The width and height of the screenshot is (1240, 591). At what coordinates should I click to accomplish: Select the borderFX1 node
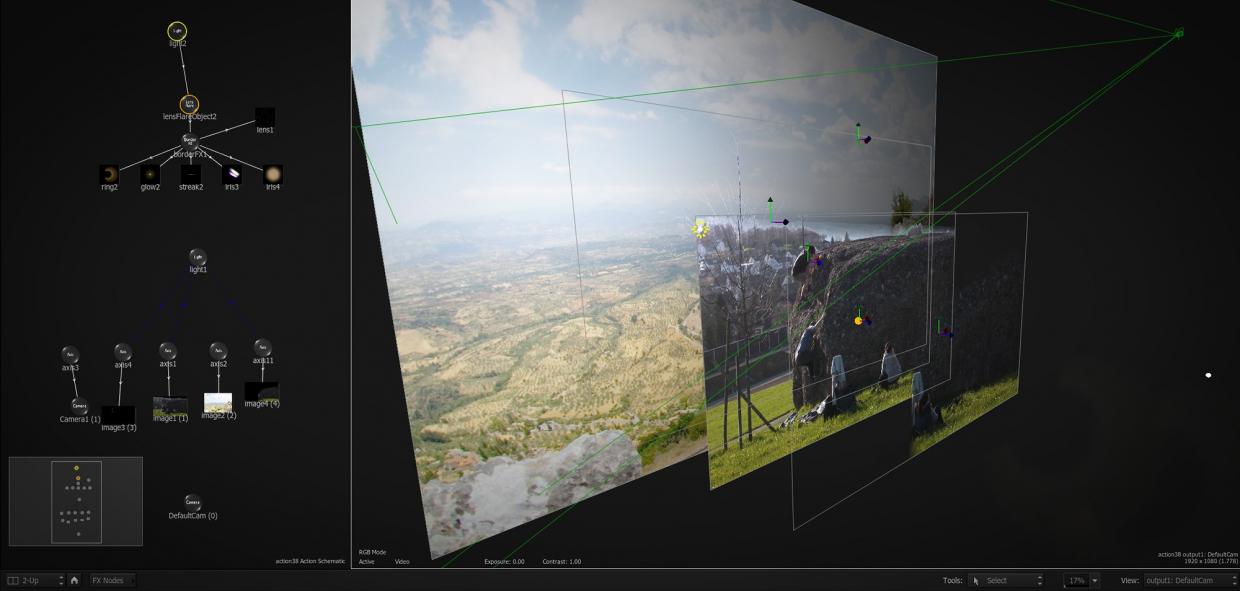(190, 142)
